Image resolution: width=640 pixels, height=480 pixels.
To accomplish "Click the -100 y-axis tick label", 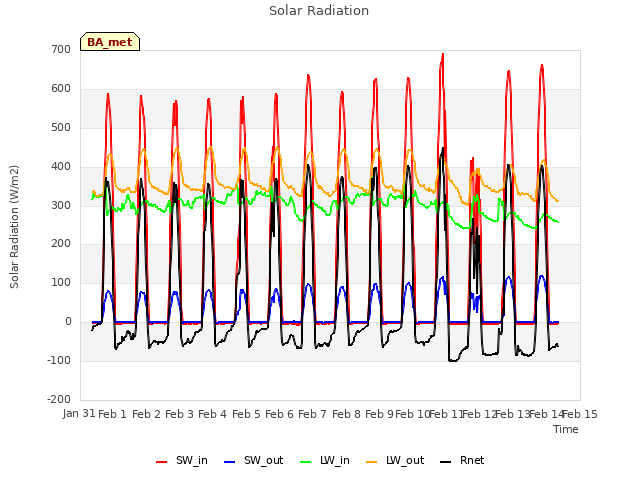I will [x=59, y=360].
